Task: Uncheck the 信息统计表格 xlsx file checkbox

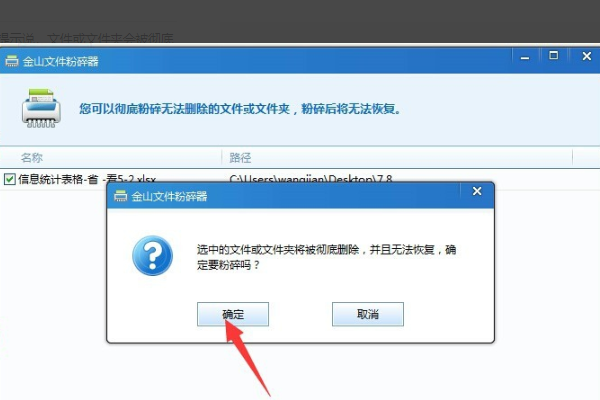Action: point(9,179)
